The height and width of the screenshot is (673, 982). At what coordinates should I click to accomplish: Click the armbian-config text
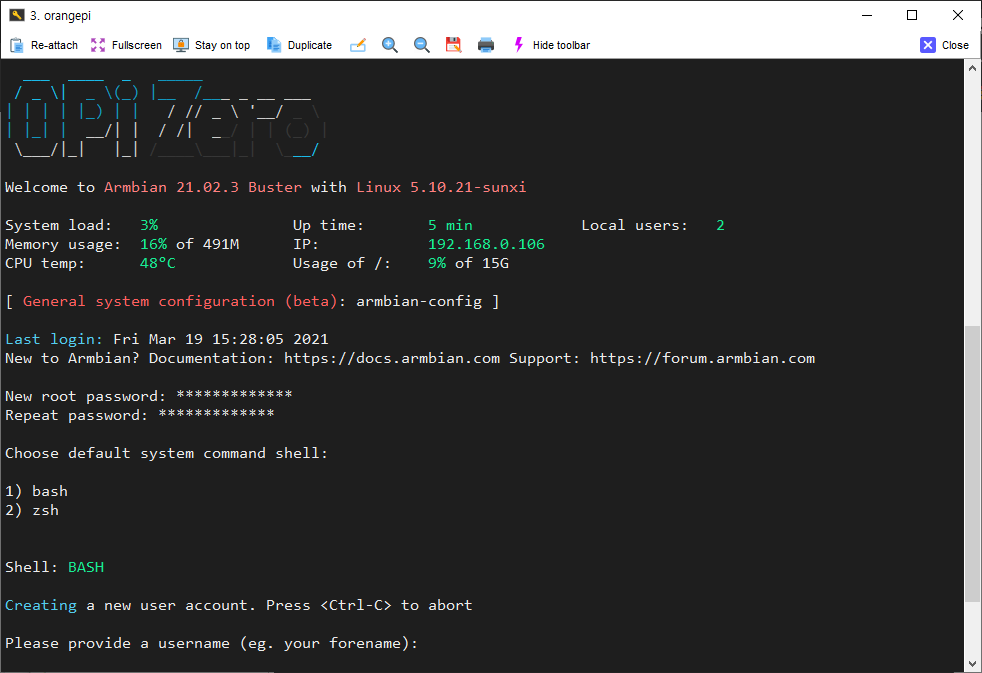(x=419, y=302)
